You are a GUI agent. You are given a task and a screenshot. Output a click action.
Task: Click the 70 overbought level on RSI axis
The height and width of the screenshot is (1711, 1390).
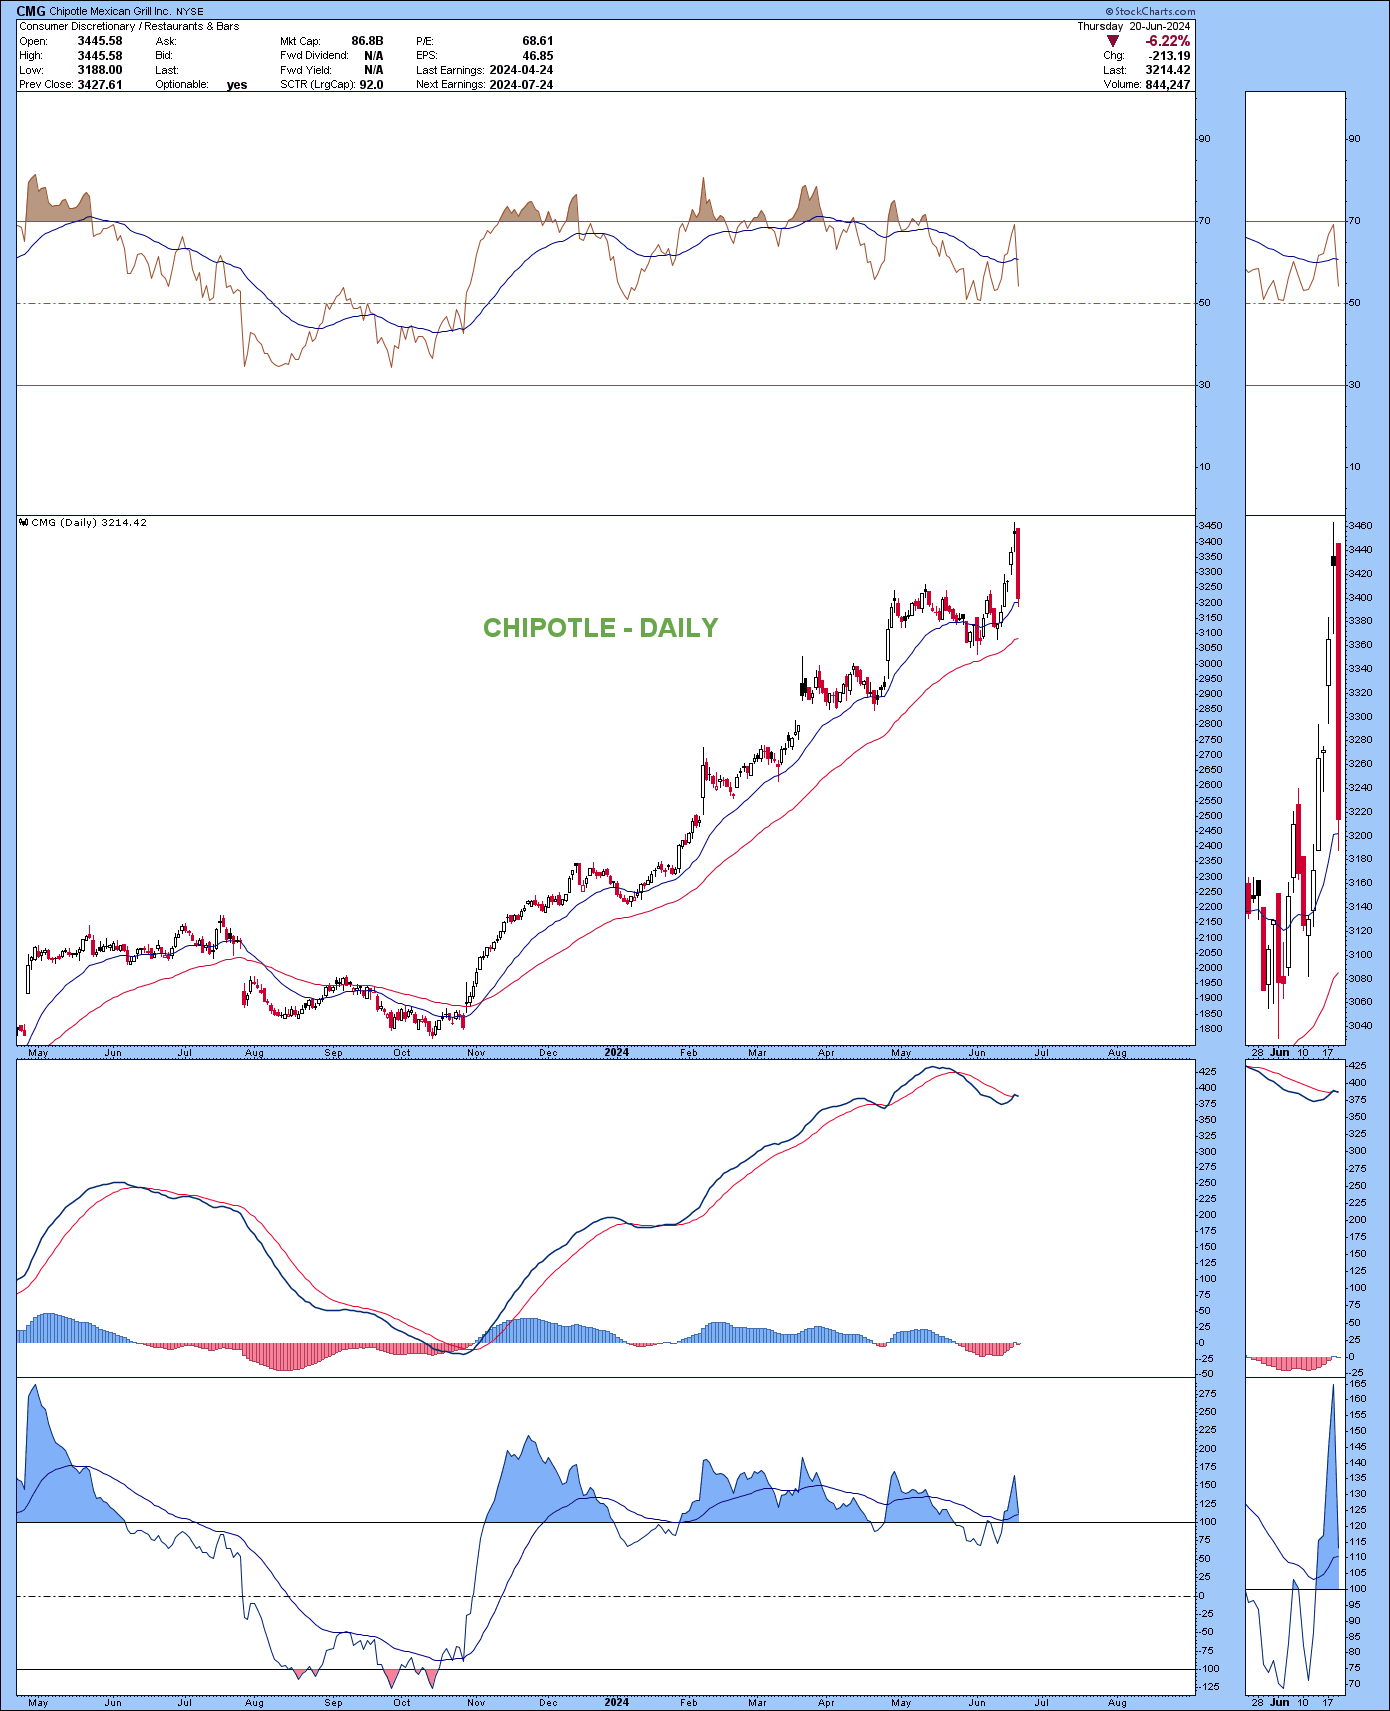click(1204, 221)
